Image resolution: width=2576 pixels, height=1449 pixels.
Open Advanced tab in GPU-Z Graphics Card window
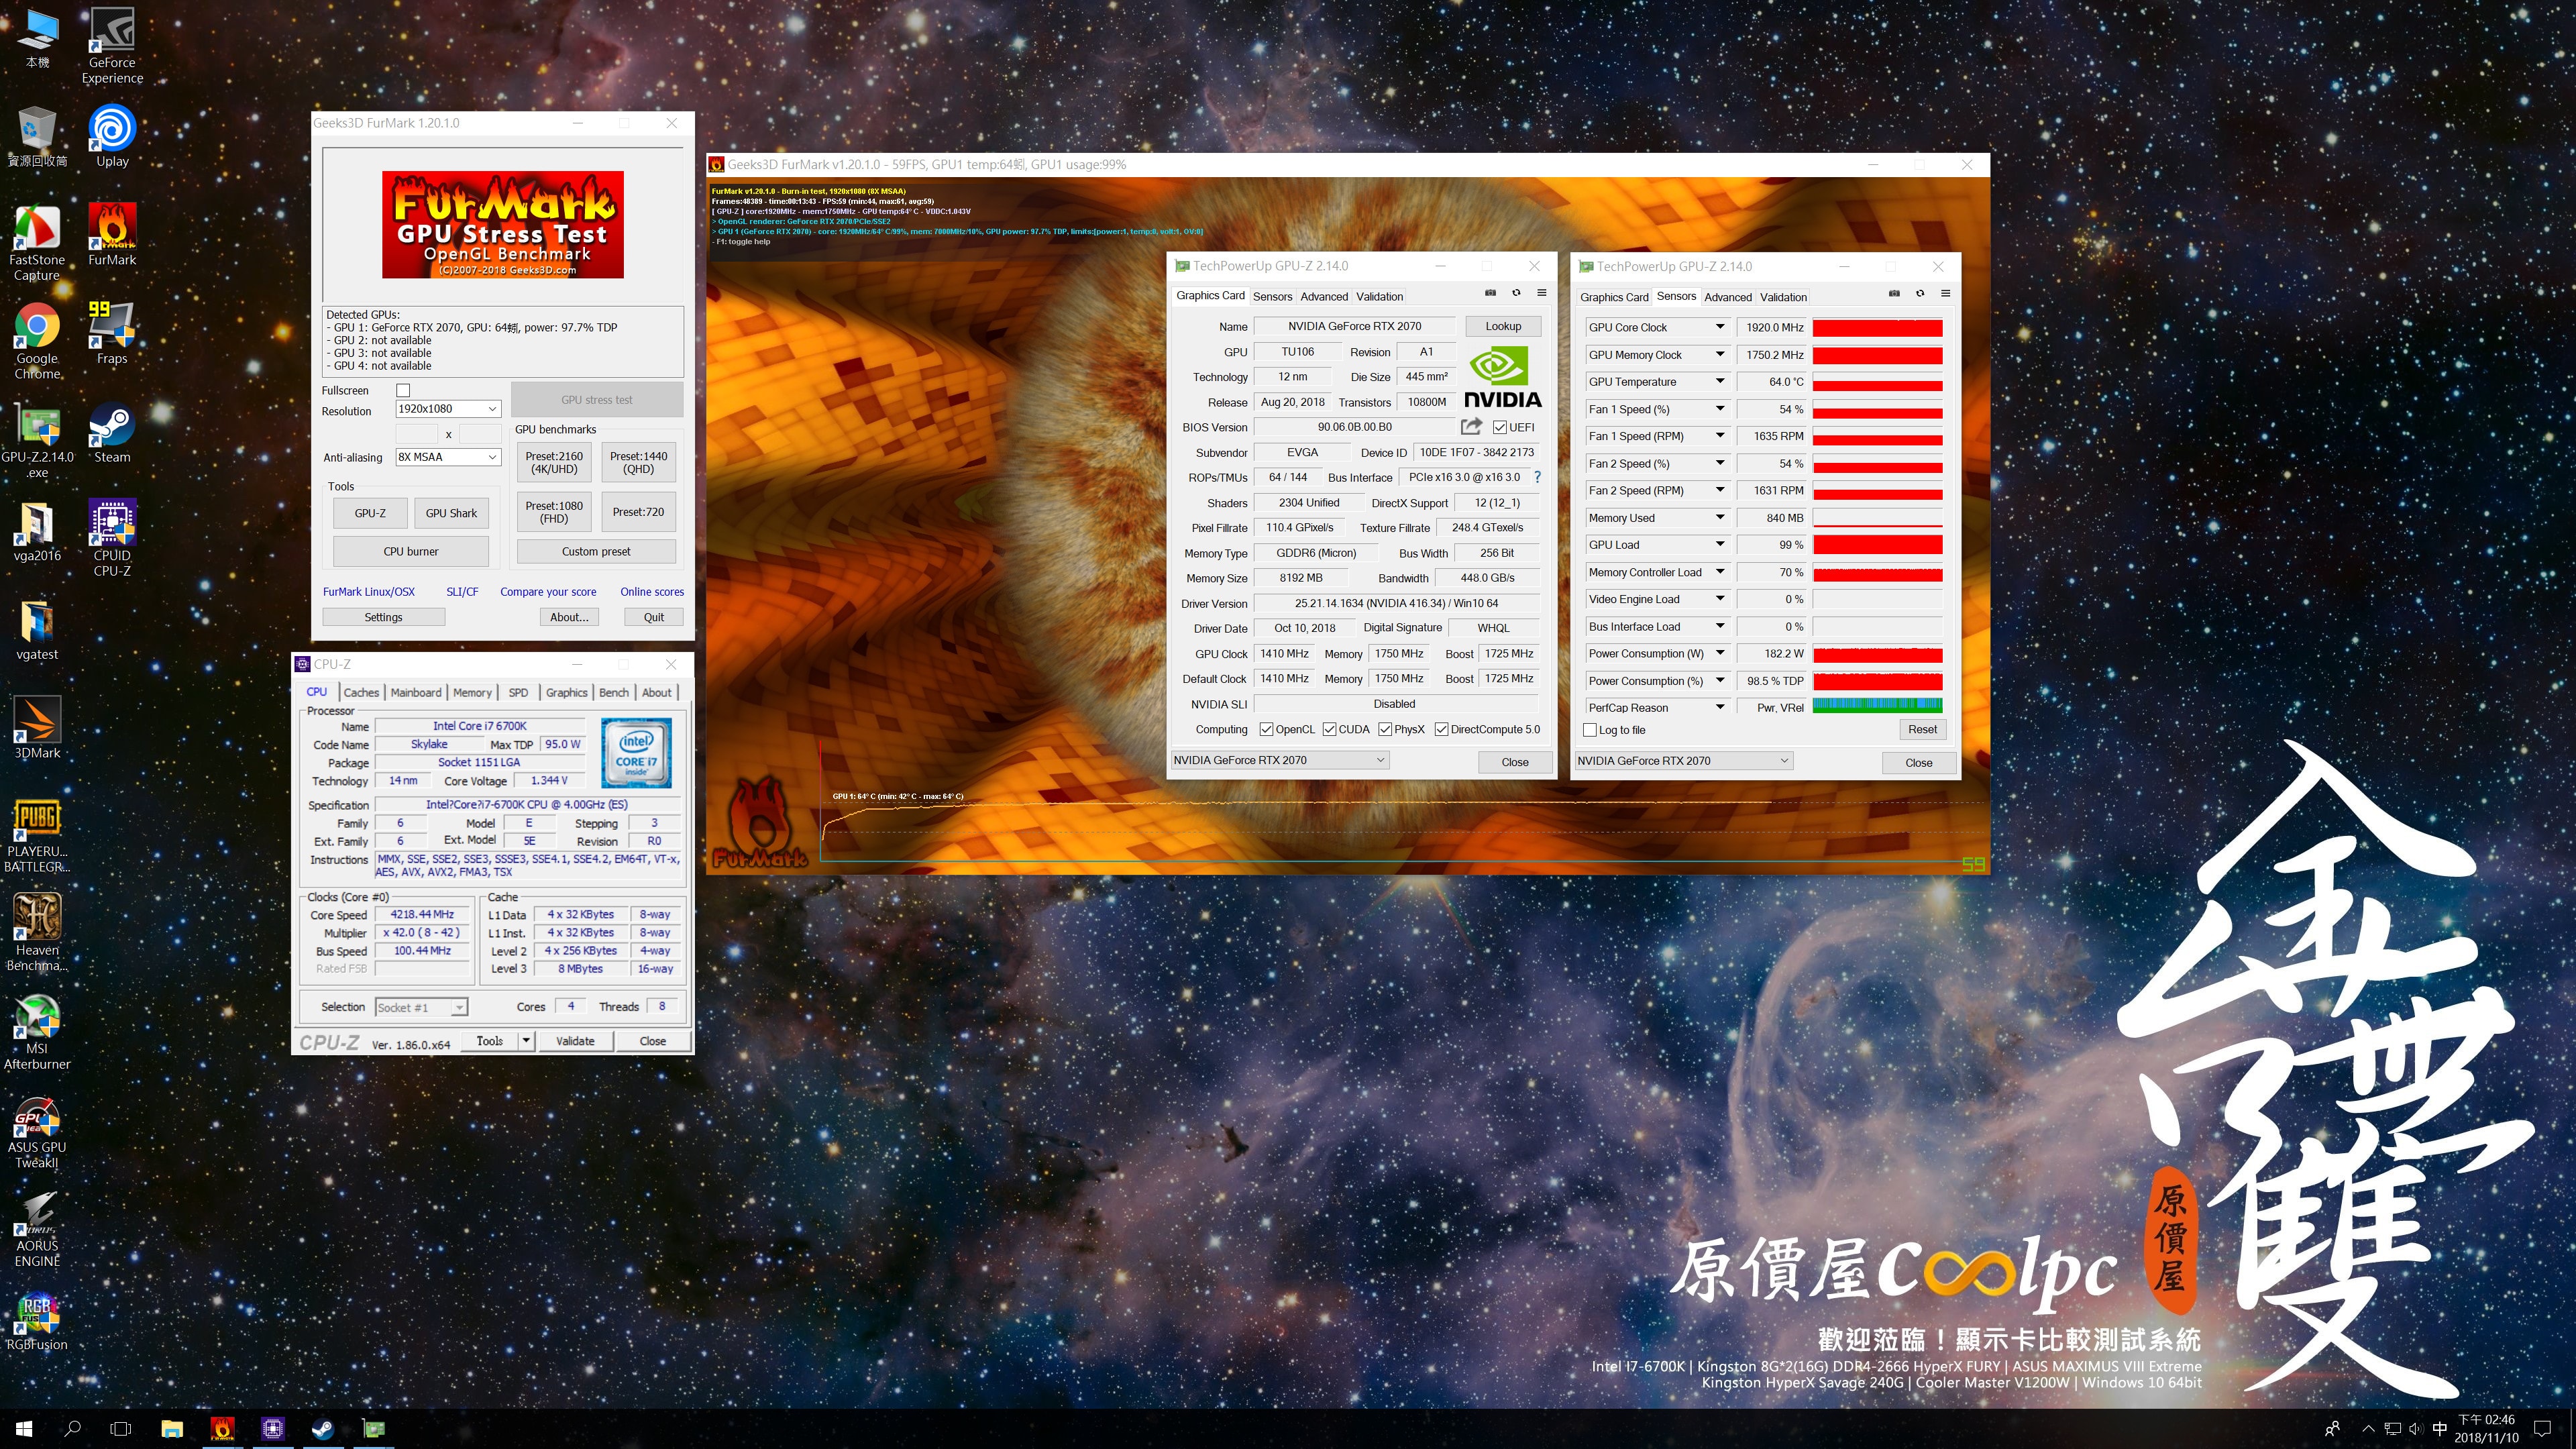(1324, 297)
